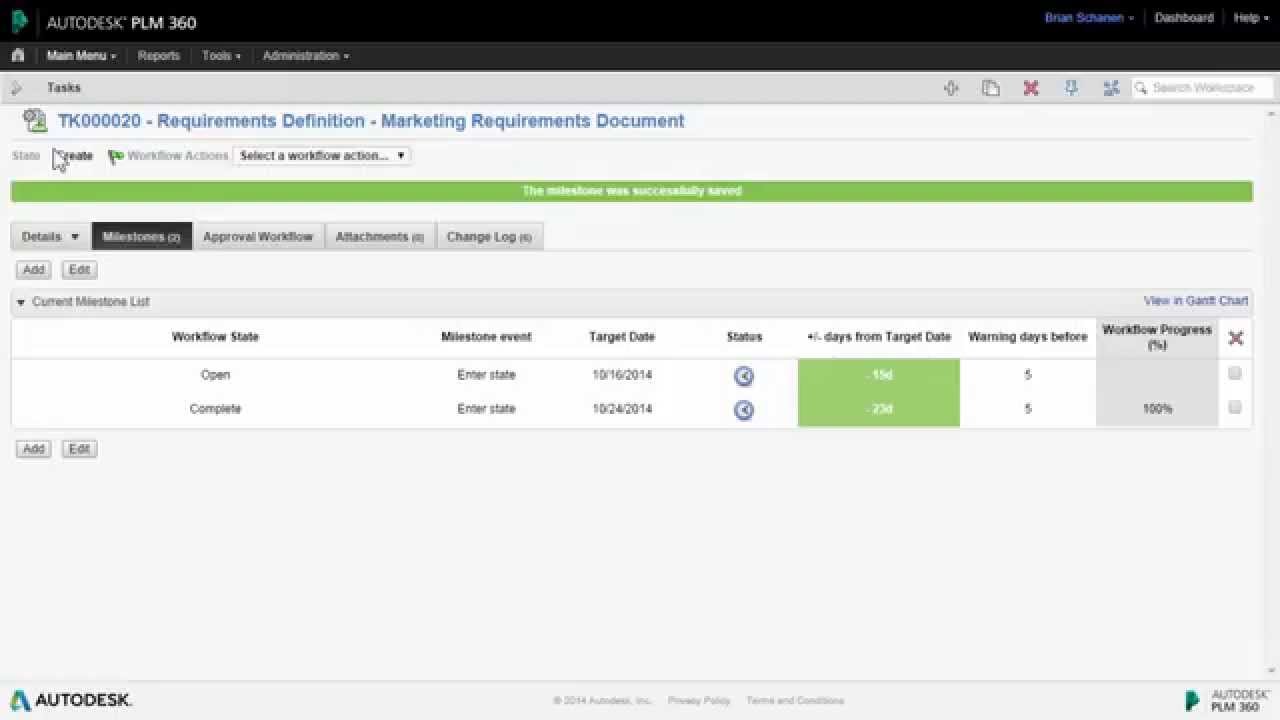Click the Open workflow state cell
This screenshot has height=720, width=1280.
tap(215, 375)
